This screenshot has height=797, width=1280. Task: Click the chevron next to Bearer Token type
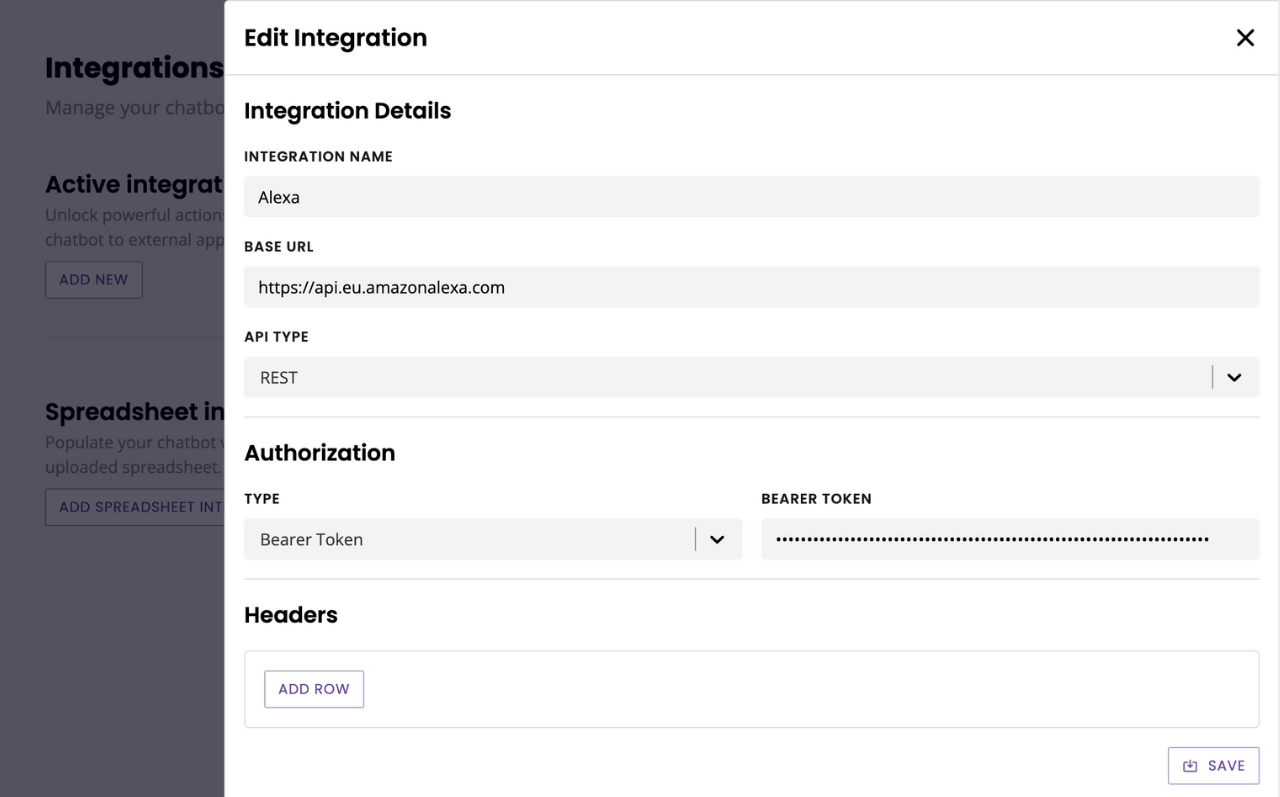point(717,539)
